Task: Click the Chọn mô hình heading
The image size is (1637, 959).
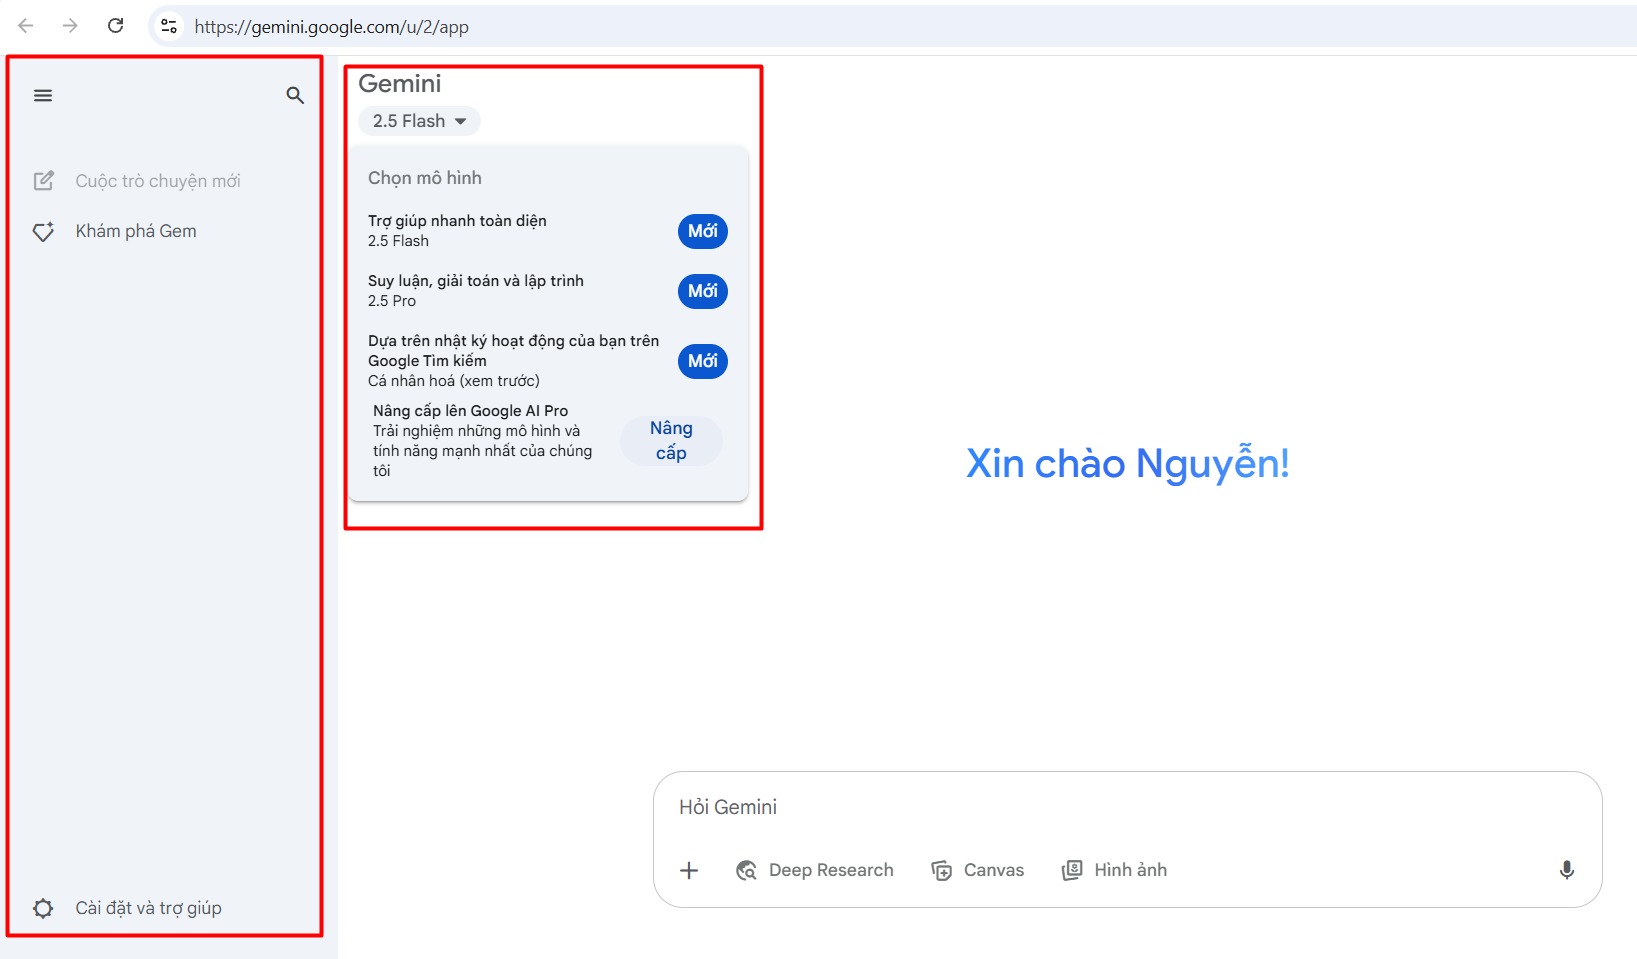Action: coord(425,178)
